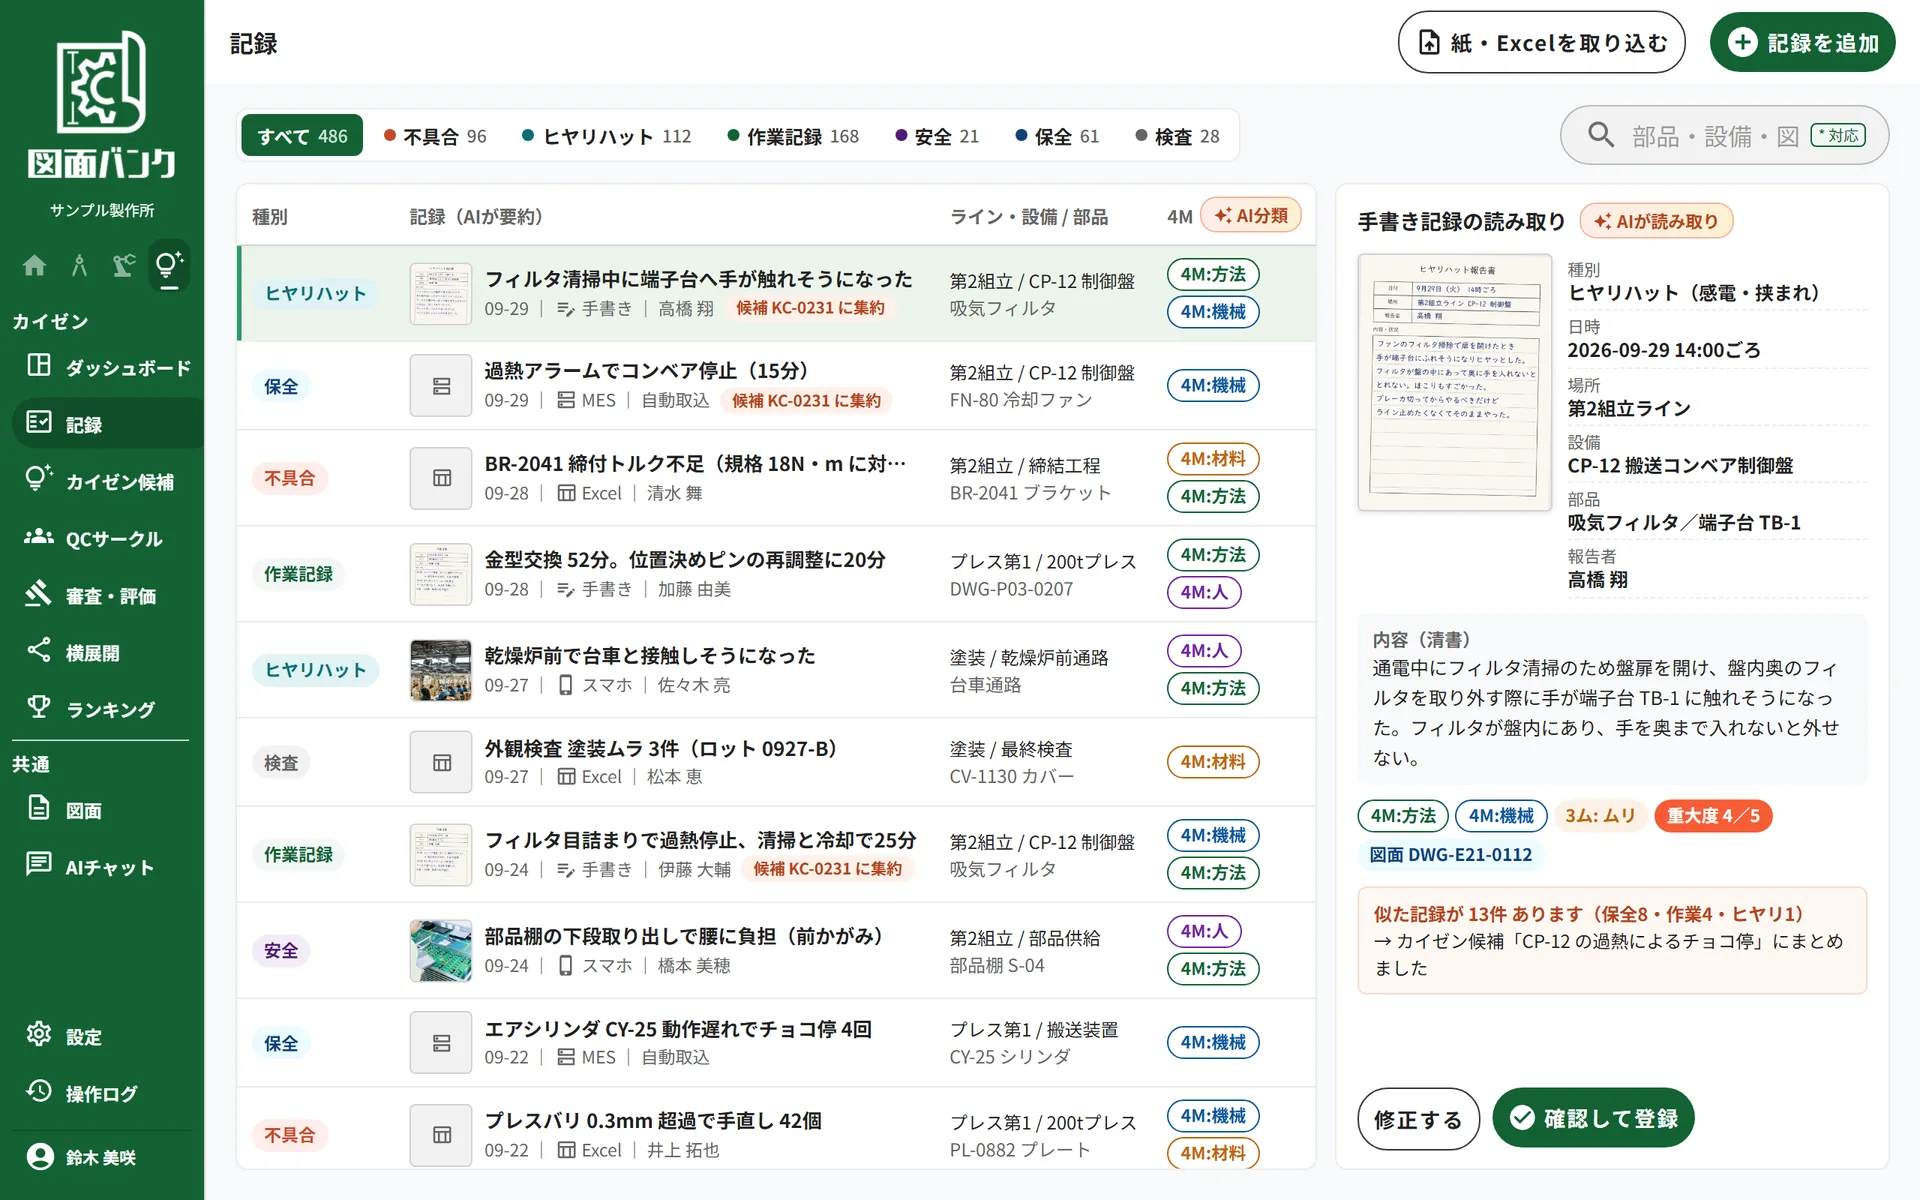Open the home icon in the sidebar
Image resolution: width=1920 pixels, height=1200 pixels.
[34, 265]
